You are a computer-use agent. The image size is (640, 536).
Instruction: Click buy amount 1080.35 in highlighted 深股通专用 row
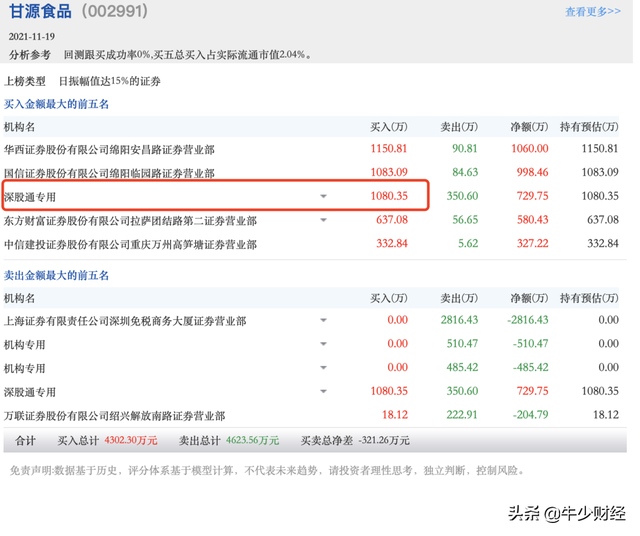(389, 196)
